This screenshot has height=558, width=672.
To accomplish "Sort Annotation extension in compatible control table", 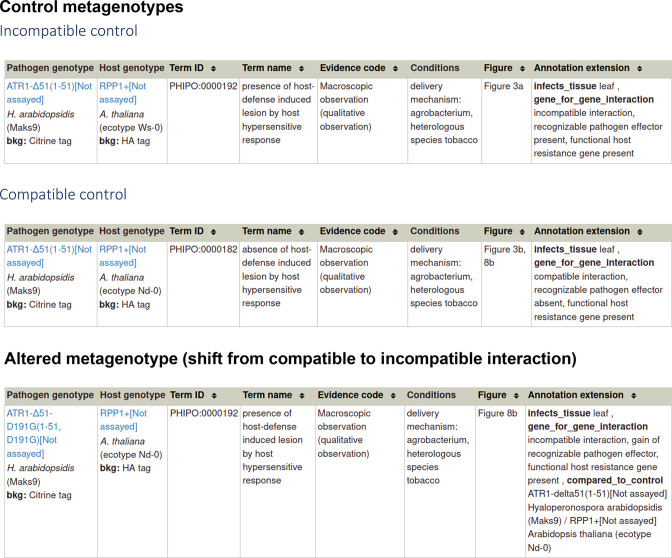I will [x=639, y=232].
